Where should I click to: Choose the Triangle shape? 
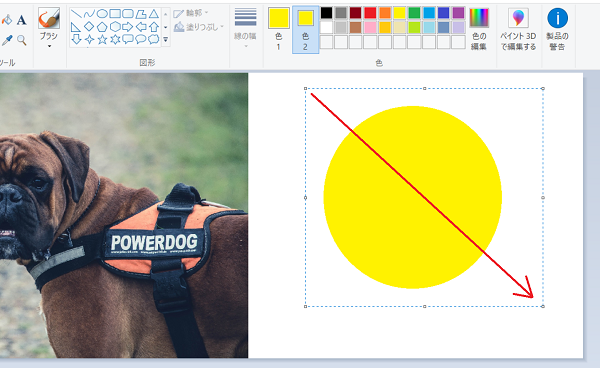154,14
